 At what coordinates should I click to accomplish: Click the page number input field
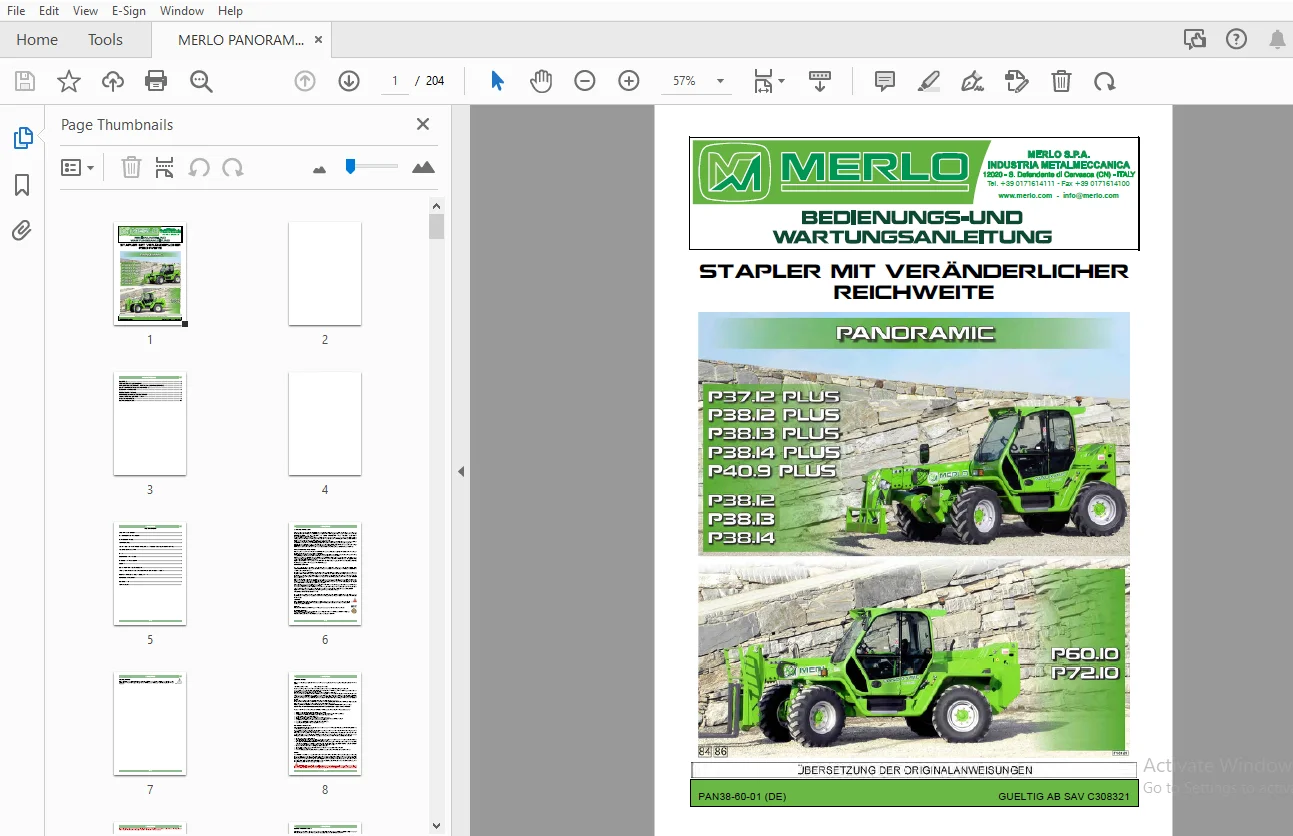click(x=395, y=81)
